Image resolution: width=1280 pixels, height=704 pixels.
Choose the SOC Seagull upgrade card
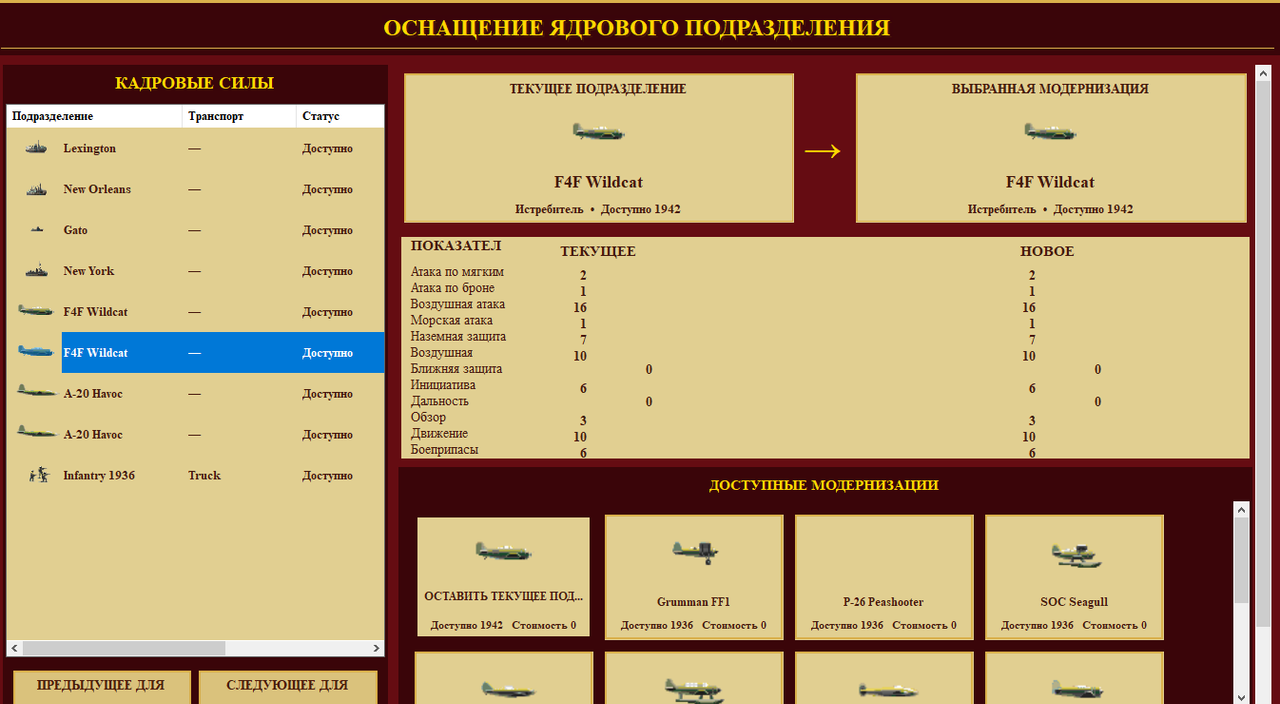click(1074, 577)
